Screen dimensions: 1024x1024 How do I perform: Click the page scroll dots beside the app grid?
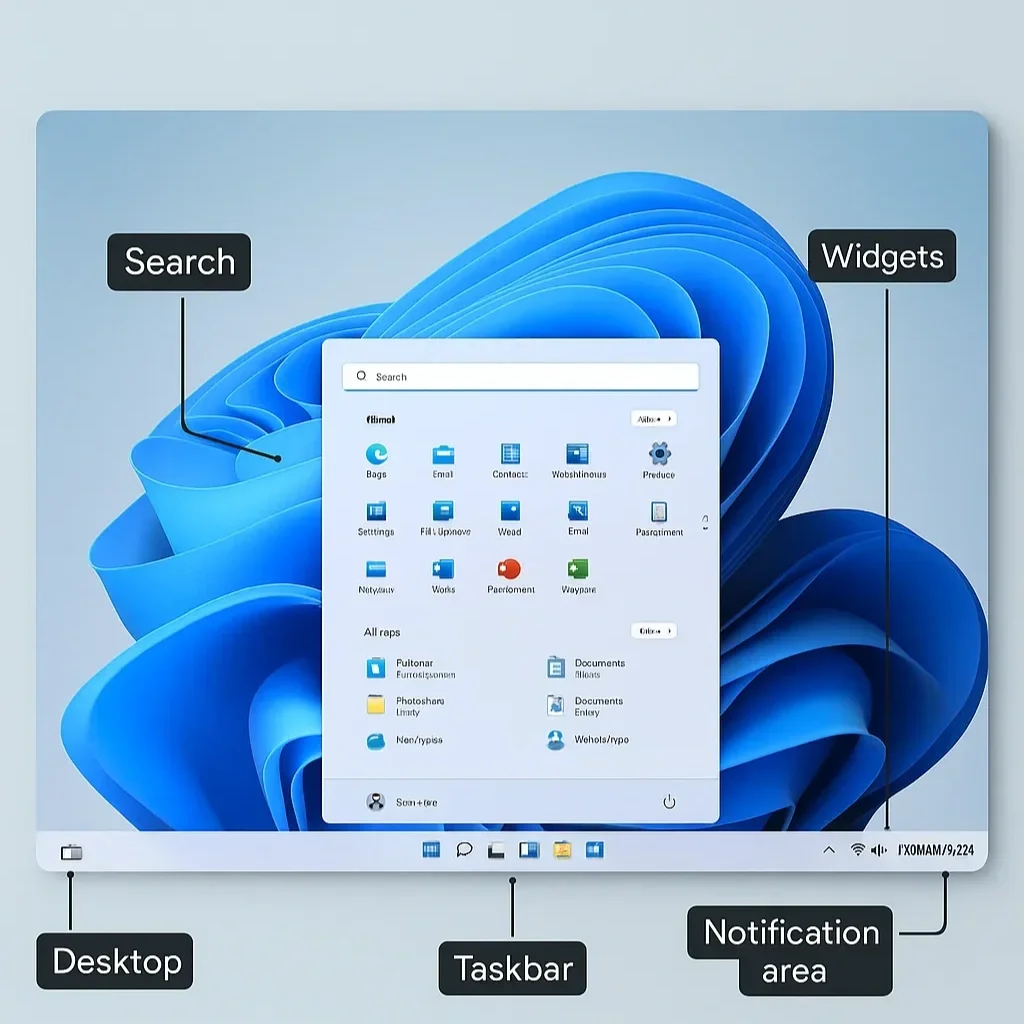pyautogui.click(x=705, y=522)
